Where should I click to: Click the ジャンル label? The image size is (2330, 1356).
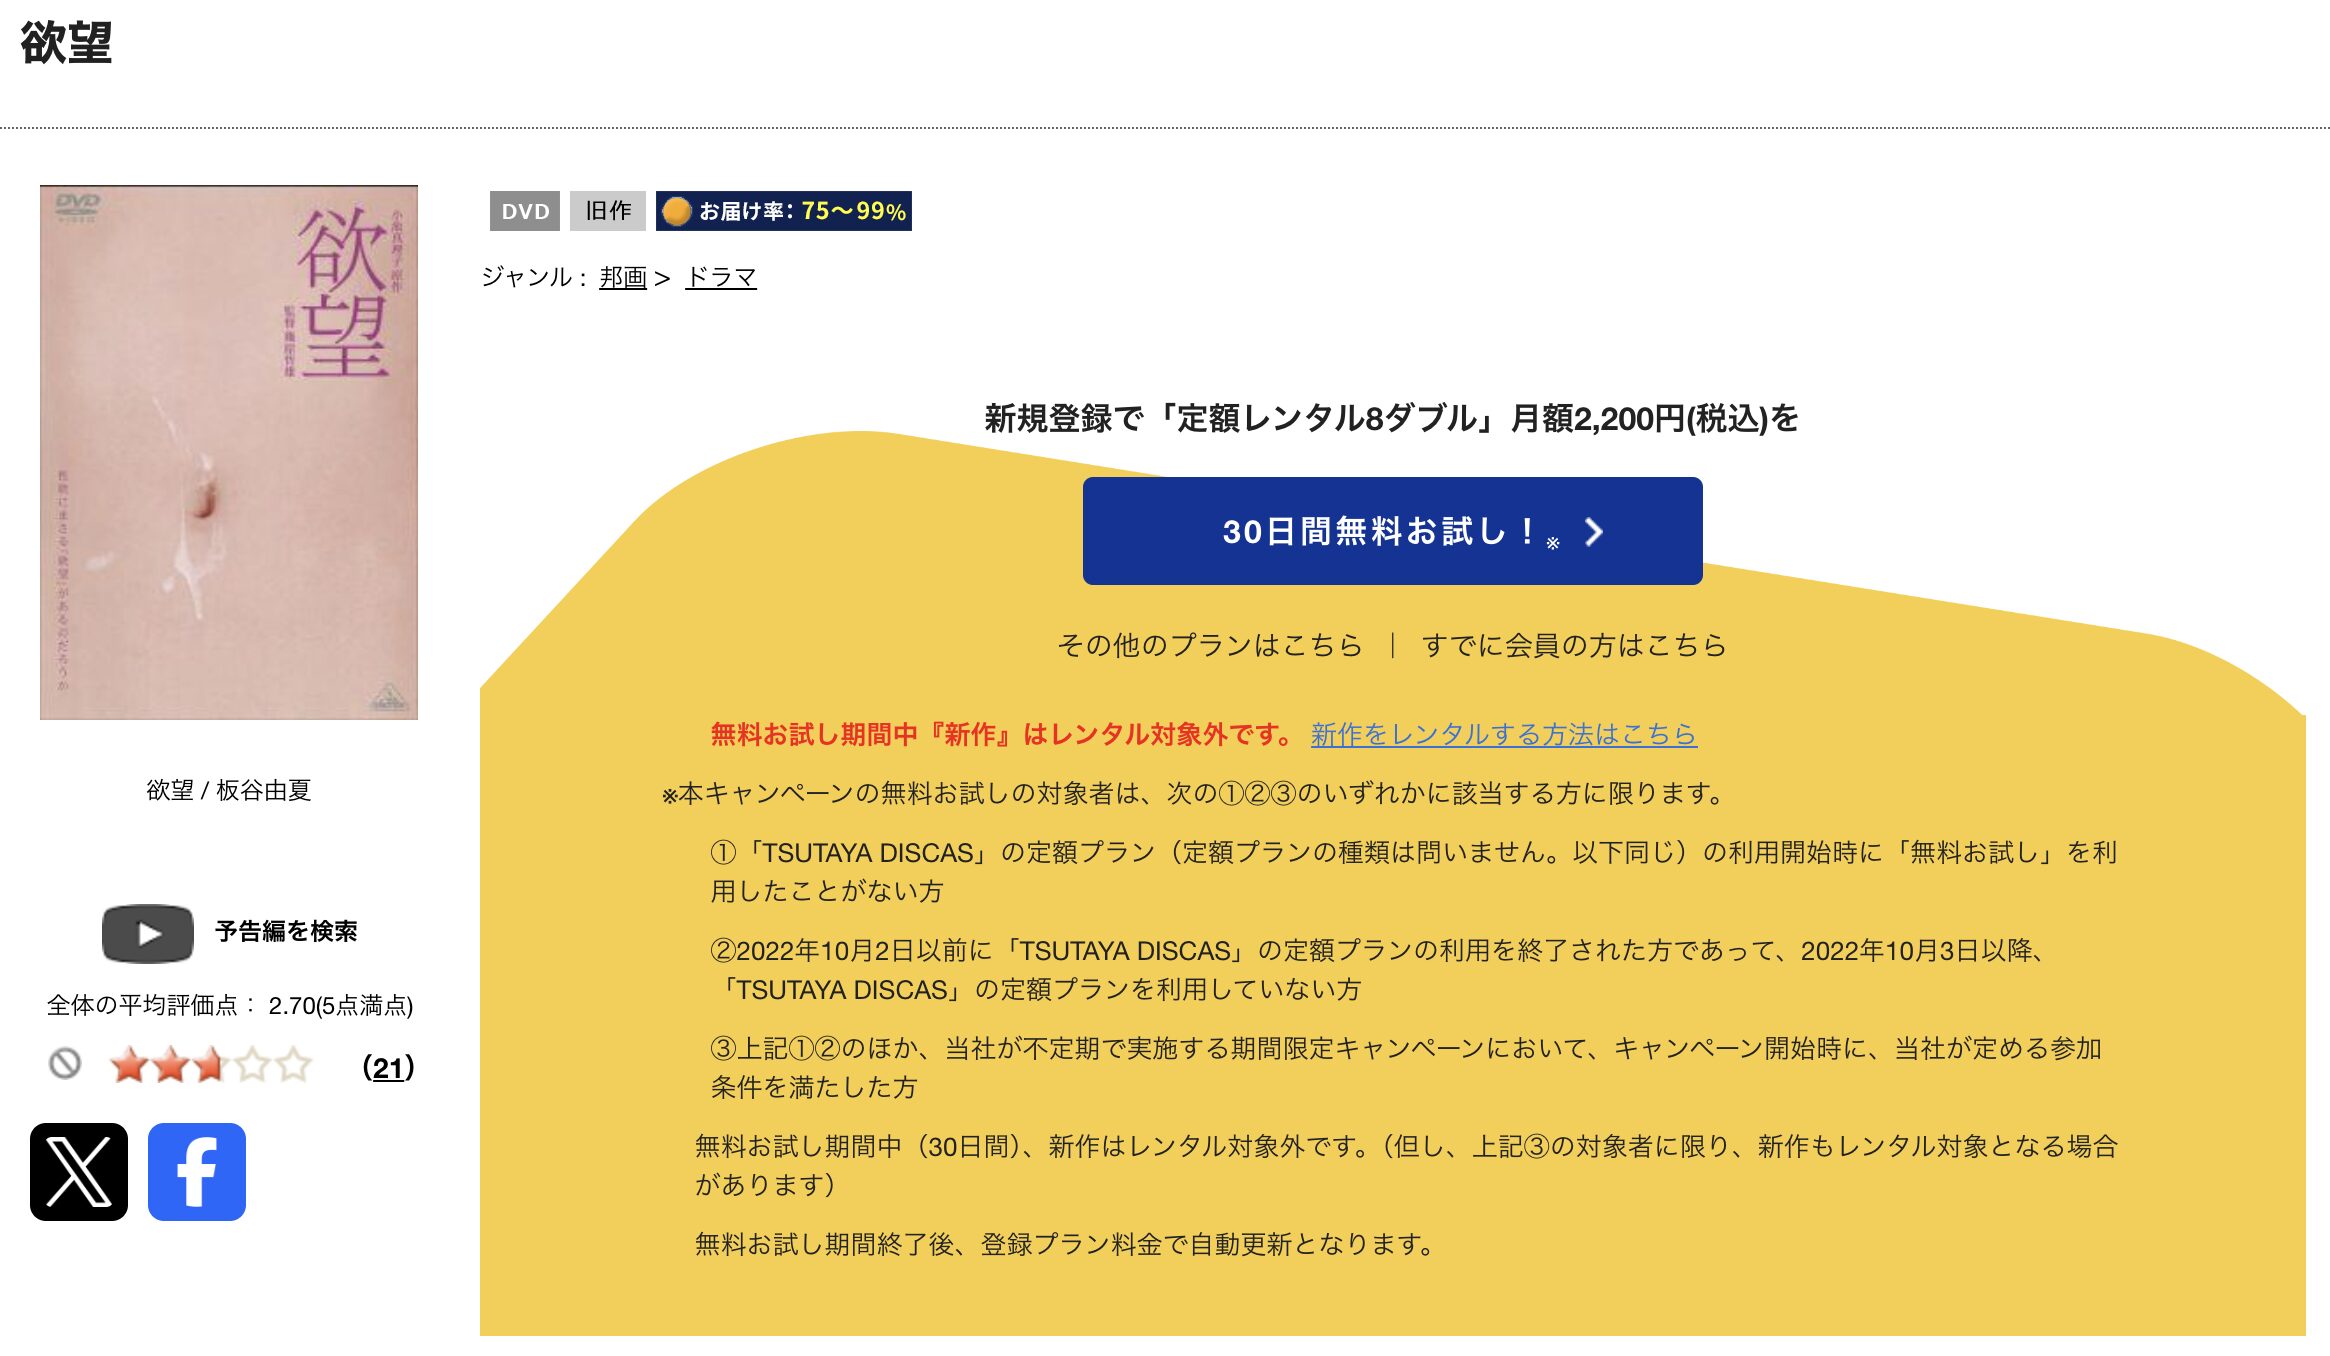[x=534, y=277]
